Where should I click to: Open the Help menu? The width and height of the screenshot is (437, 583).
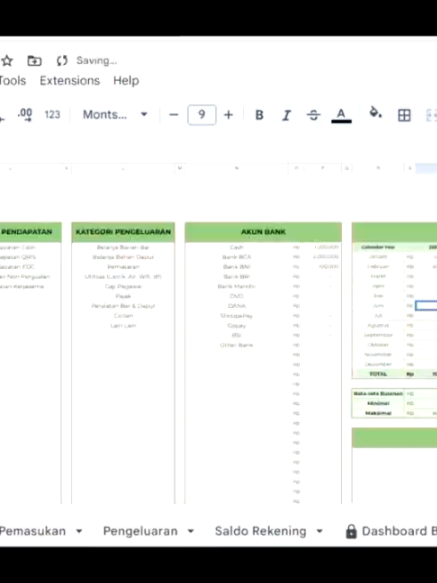[126, 81]
